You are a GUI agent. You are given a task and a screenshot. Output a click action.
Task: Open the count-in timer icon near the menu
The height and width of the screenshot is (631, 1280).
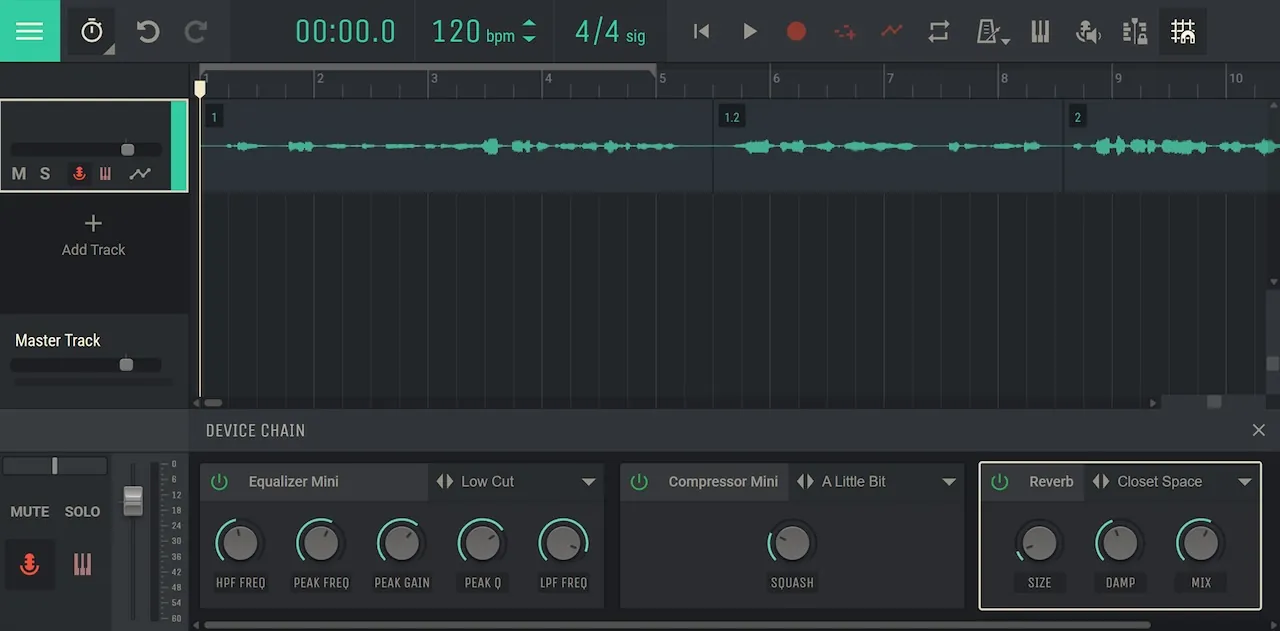point(91,31)
